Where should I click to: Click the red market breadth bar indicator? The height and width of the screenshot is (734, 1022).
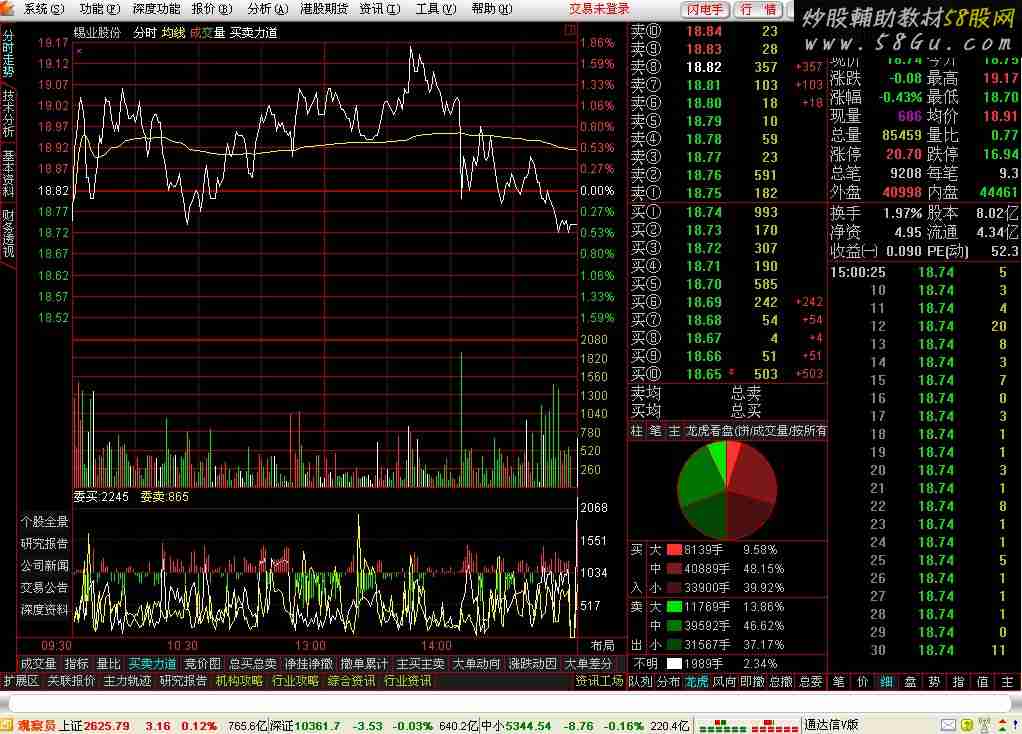coord(775,726)
